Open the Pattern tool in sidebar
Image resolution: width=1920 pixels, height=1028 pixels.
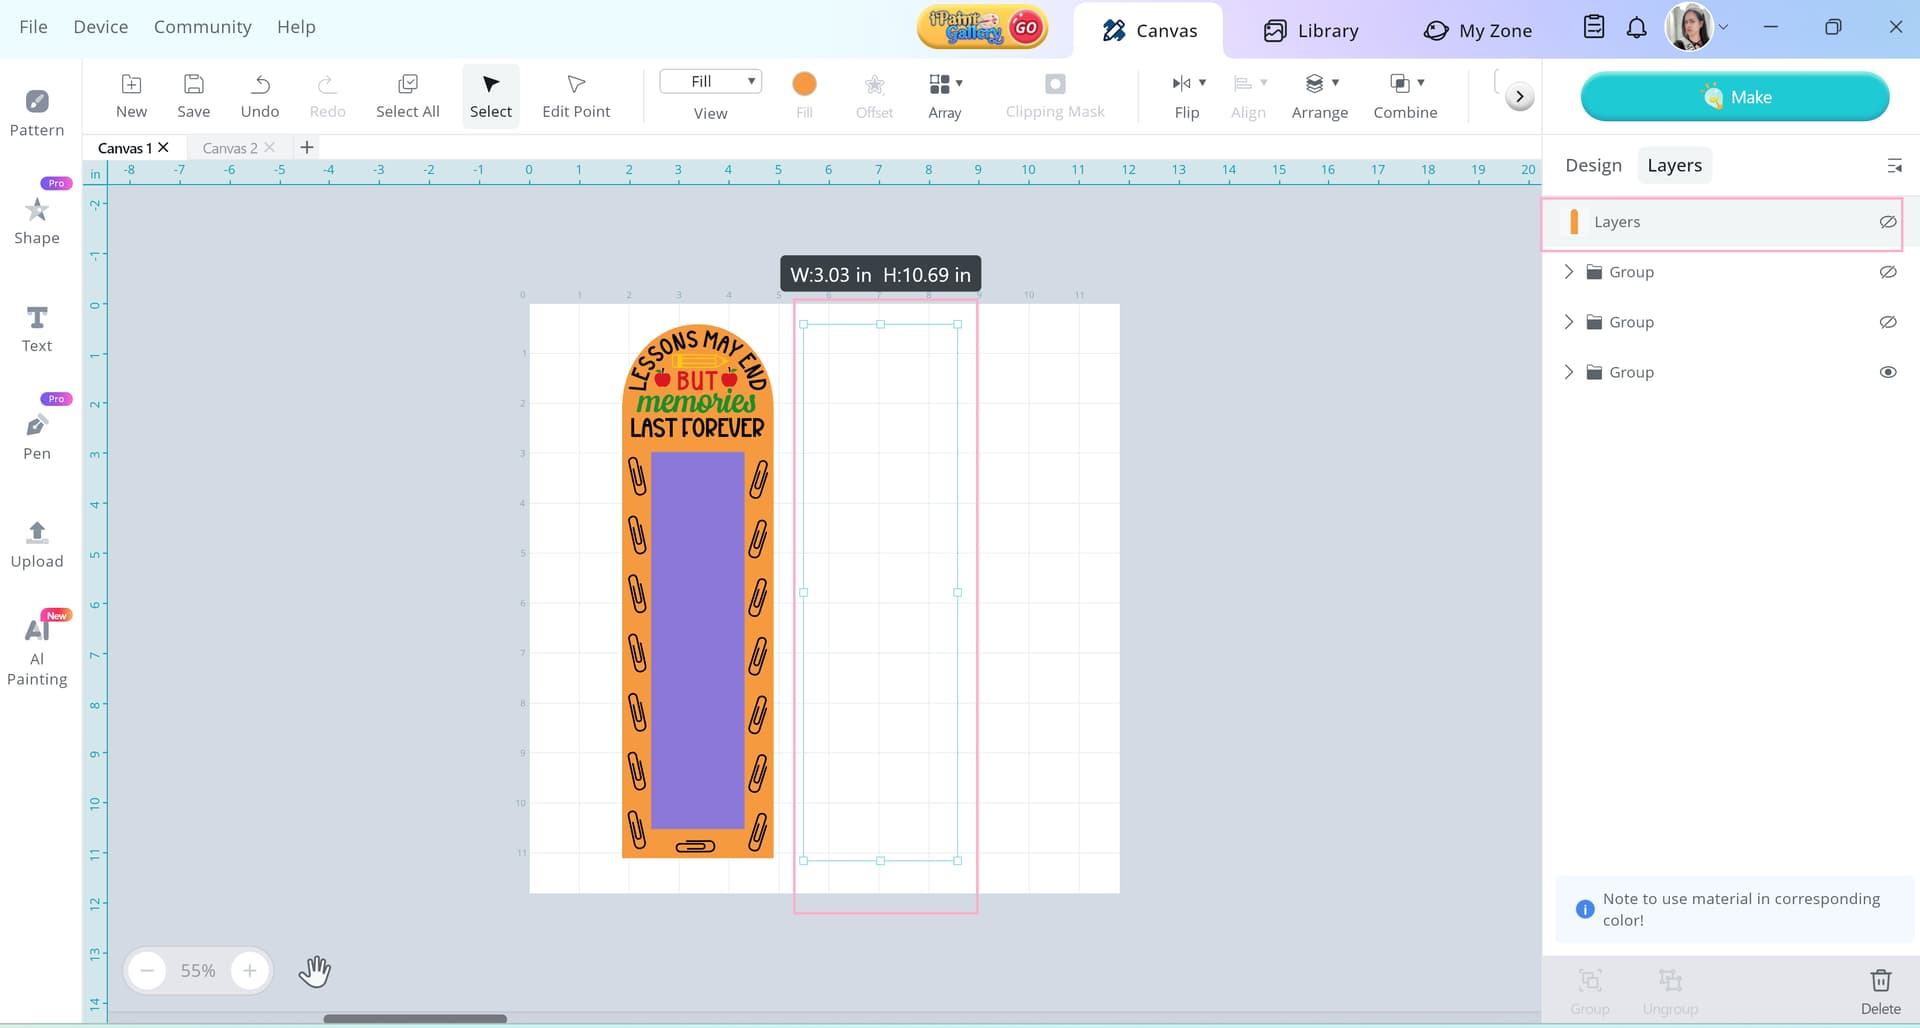37,113
